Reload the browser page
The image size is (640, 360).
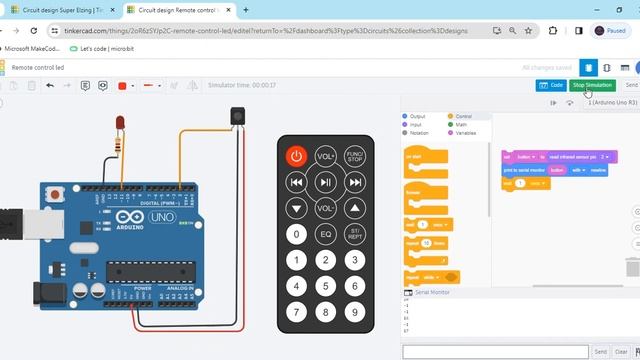point(34,31)
